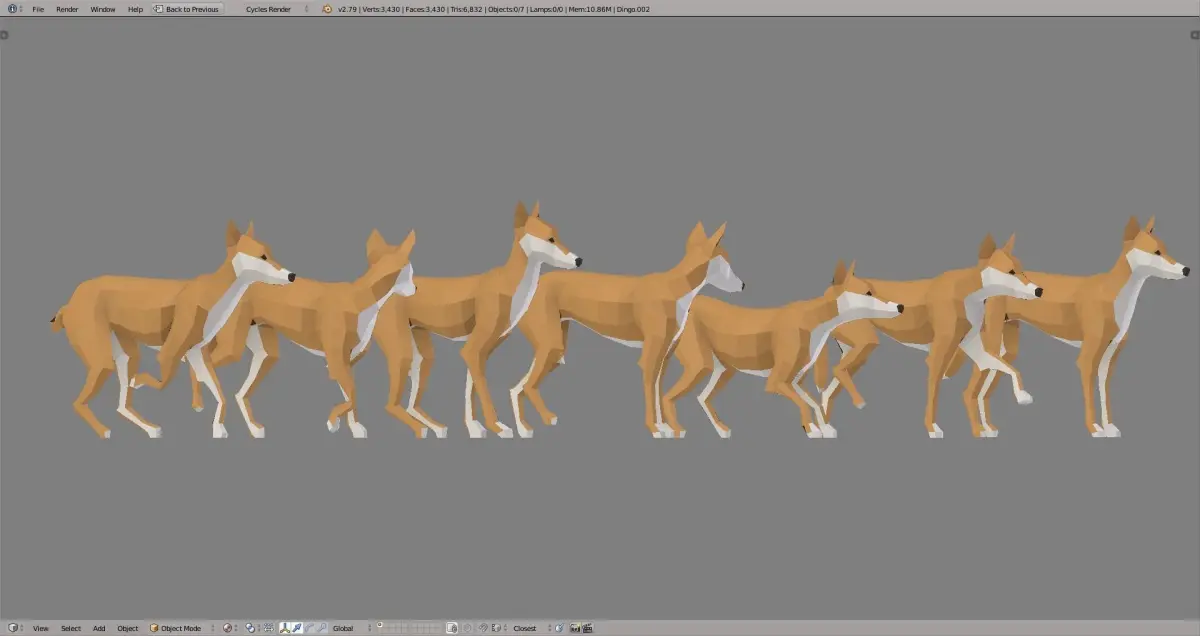This screenshot has height=636, width=1200.
Task: Click the Lamps:0/0 statistic
Action: [548, 8]
